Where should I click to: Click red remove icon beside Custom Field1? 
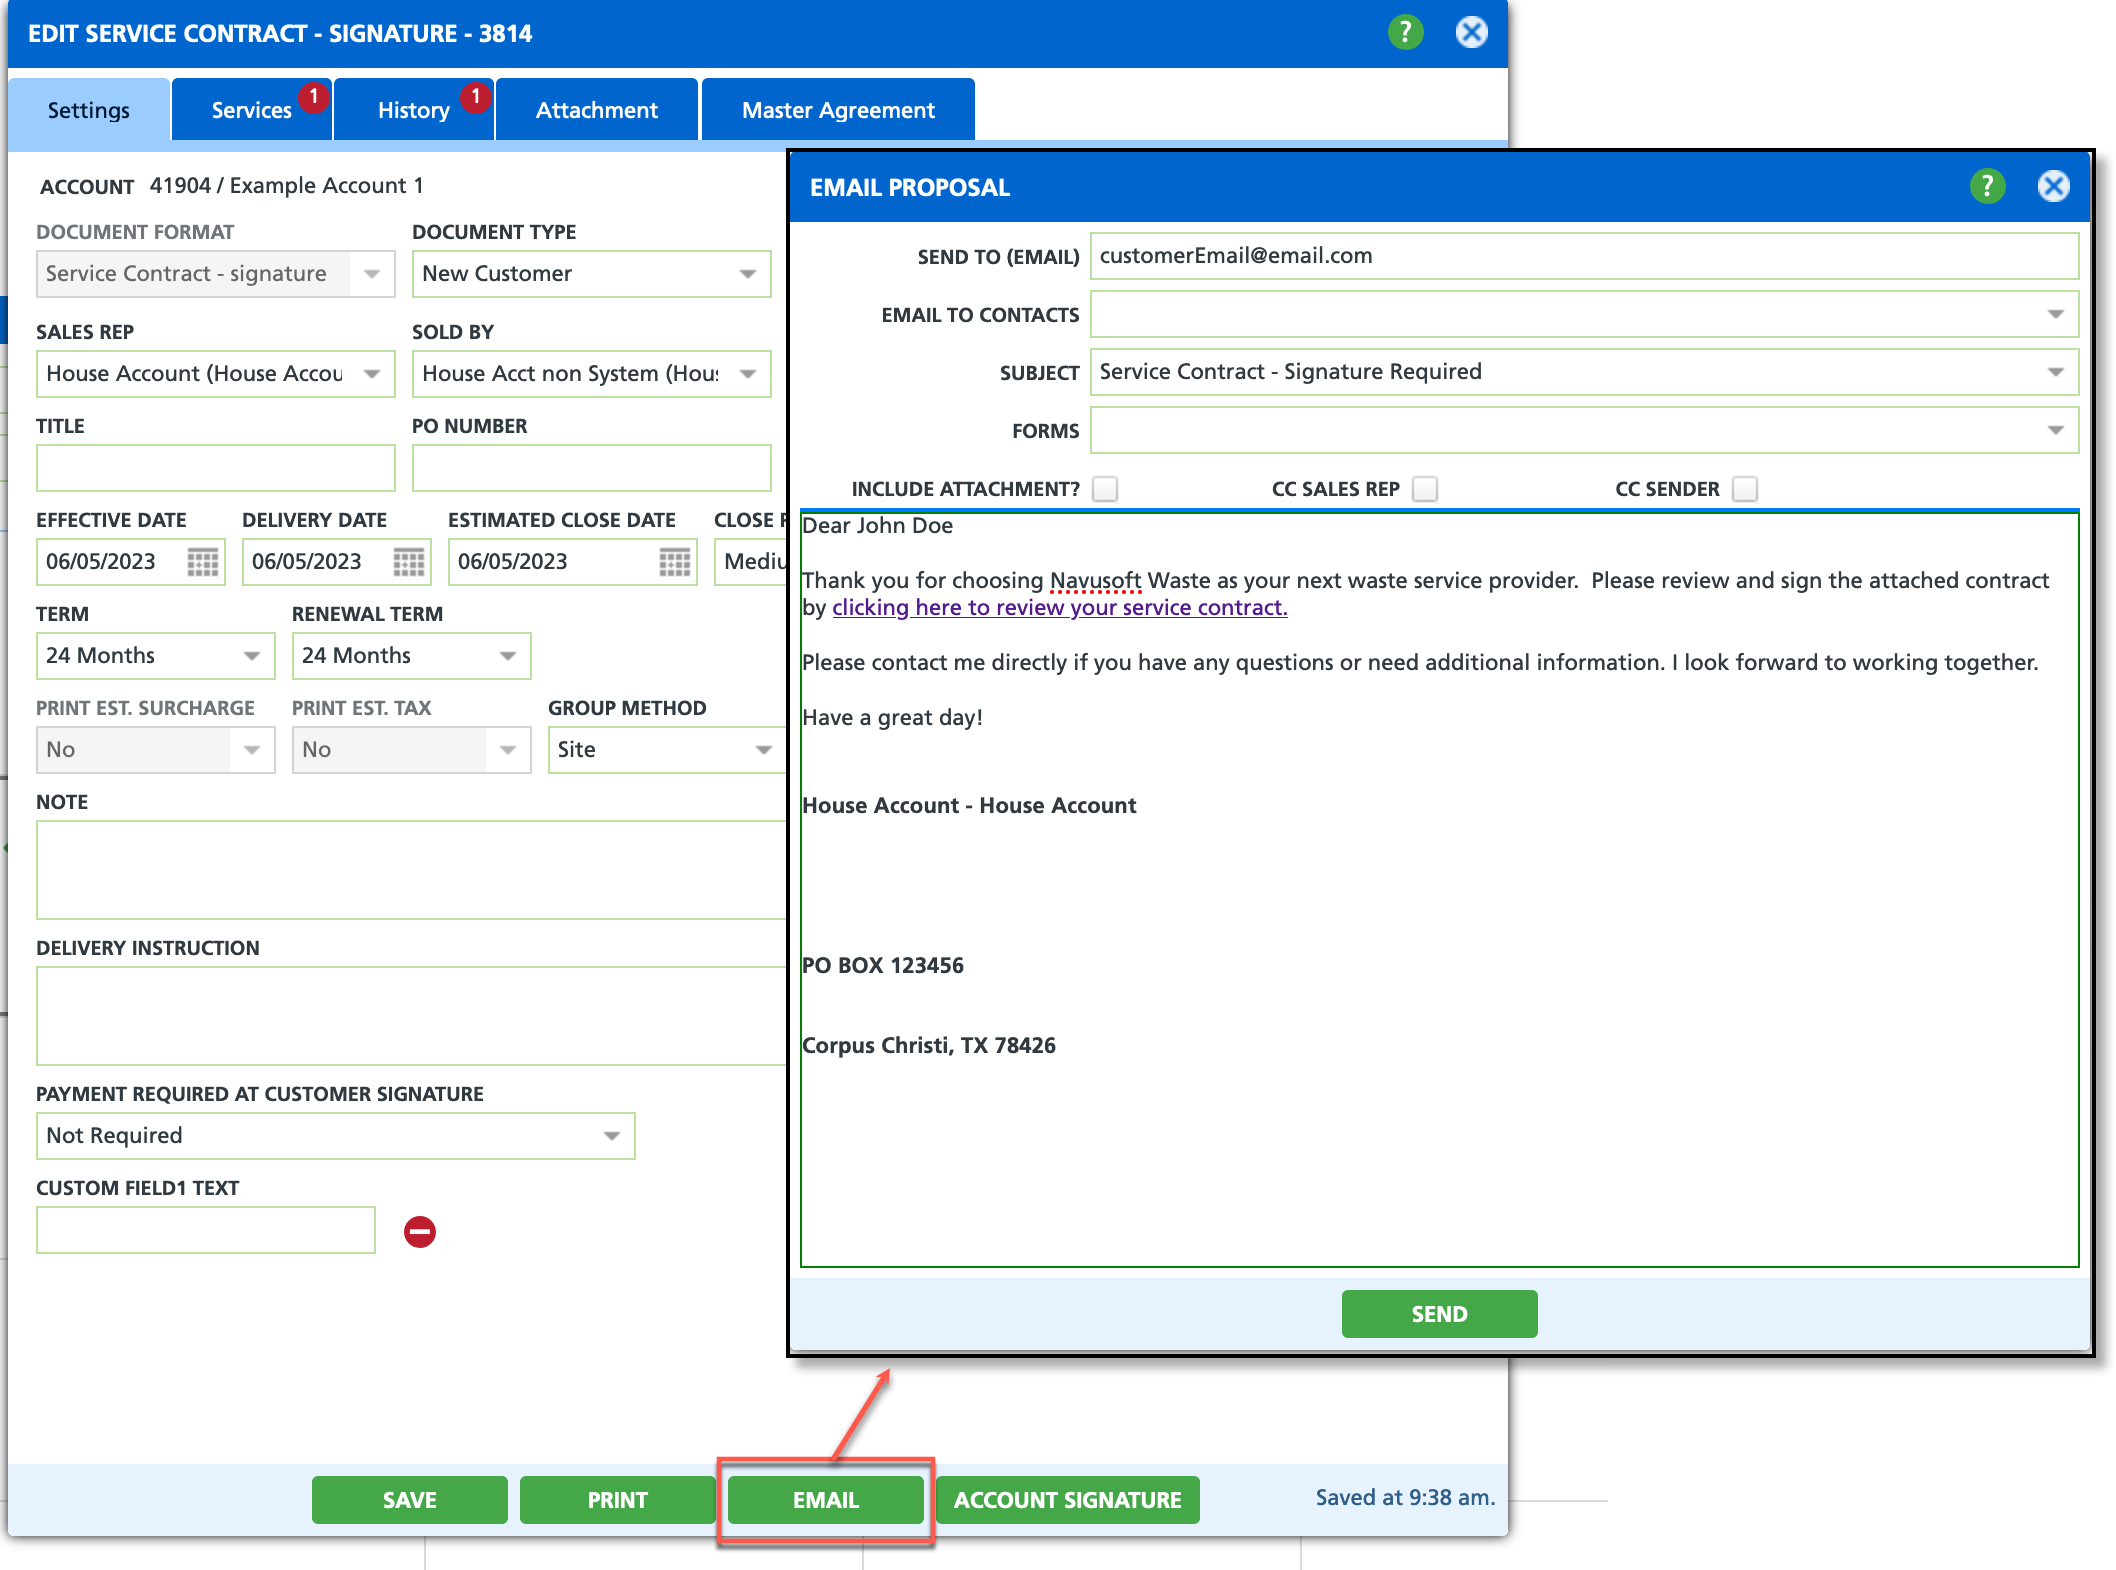tap(420, 1232)
